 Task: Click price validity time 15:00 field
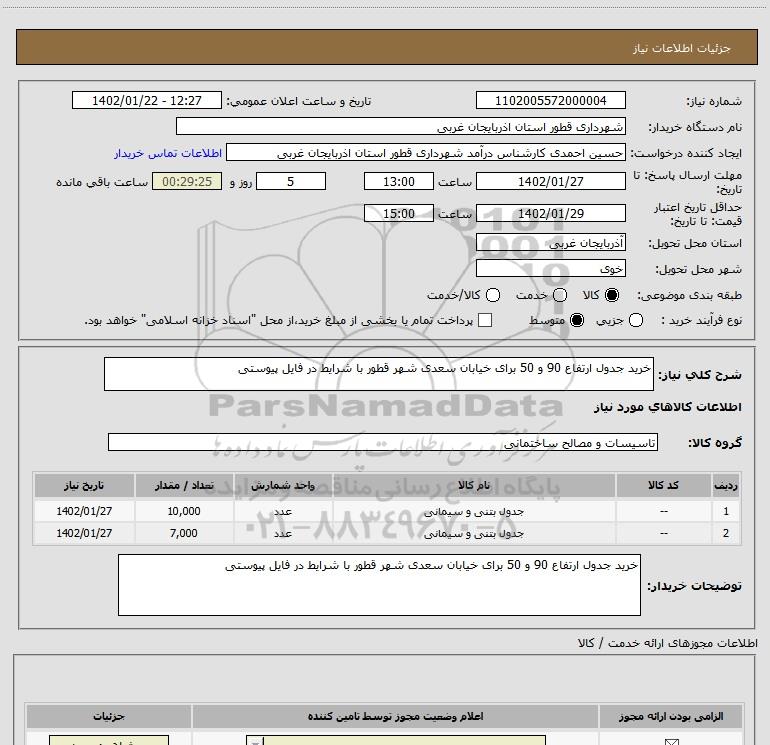pyautogui.click(x=399, y=214)
